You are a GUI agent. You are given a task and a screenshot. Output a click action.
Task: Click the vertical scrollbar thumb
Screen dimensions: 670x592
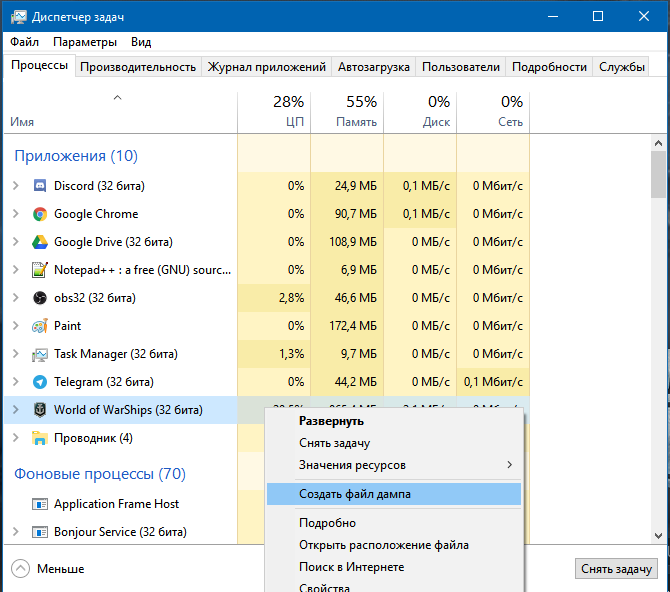658,174
